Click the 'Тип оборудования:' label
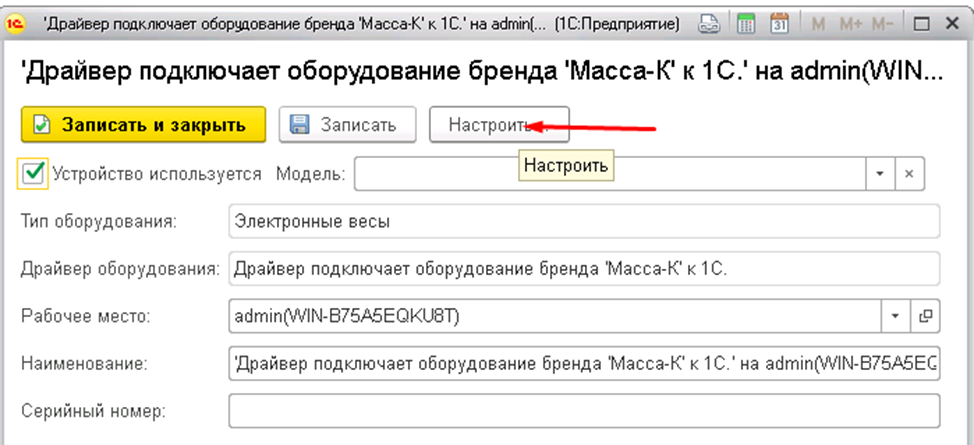This screenshot has height=445, width=974. (x=99, y=222)
